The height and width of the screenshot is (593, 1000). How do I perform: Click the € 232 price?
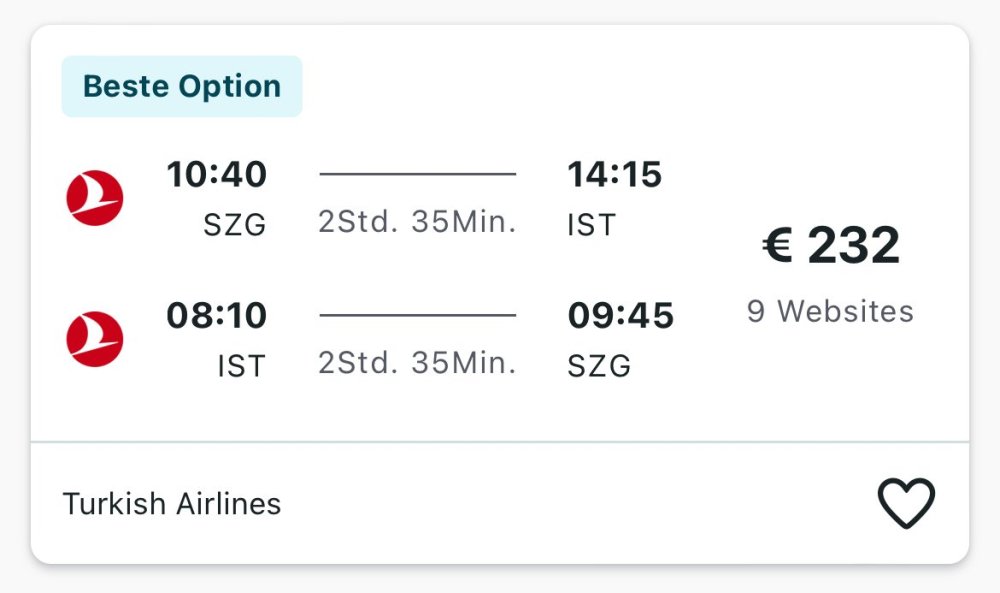click(831, 246)
